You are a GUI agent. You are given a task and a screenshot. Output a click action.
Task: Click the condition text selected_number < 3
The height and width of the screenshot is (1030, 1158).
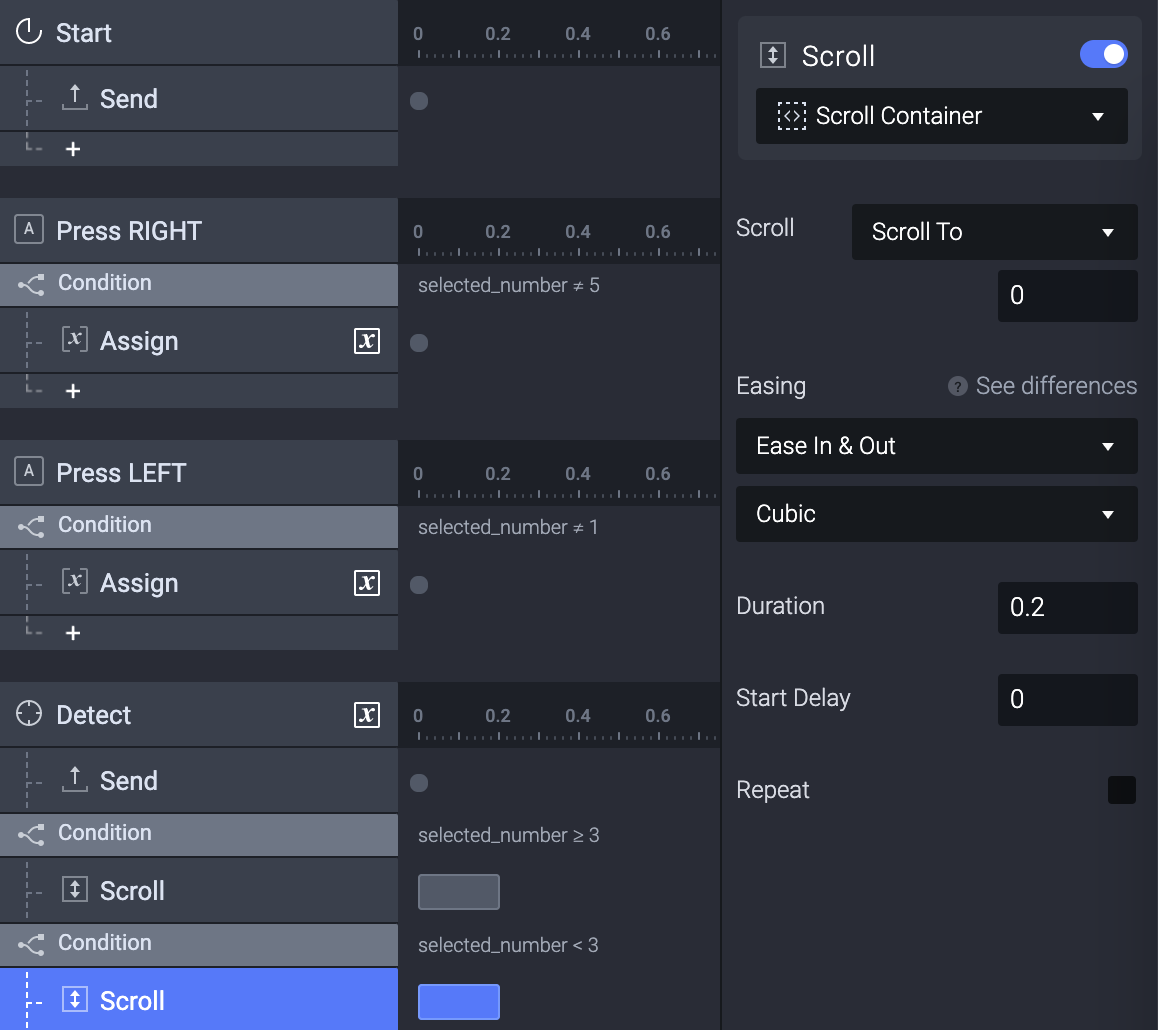coord(507,945)
